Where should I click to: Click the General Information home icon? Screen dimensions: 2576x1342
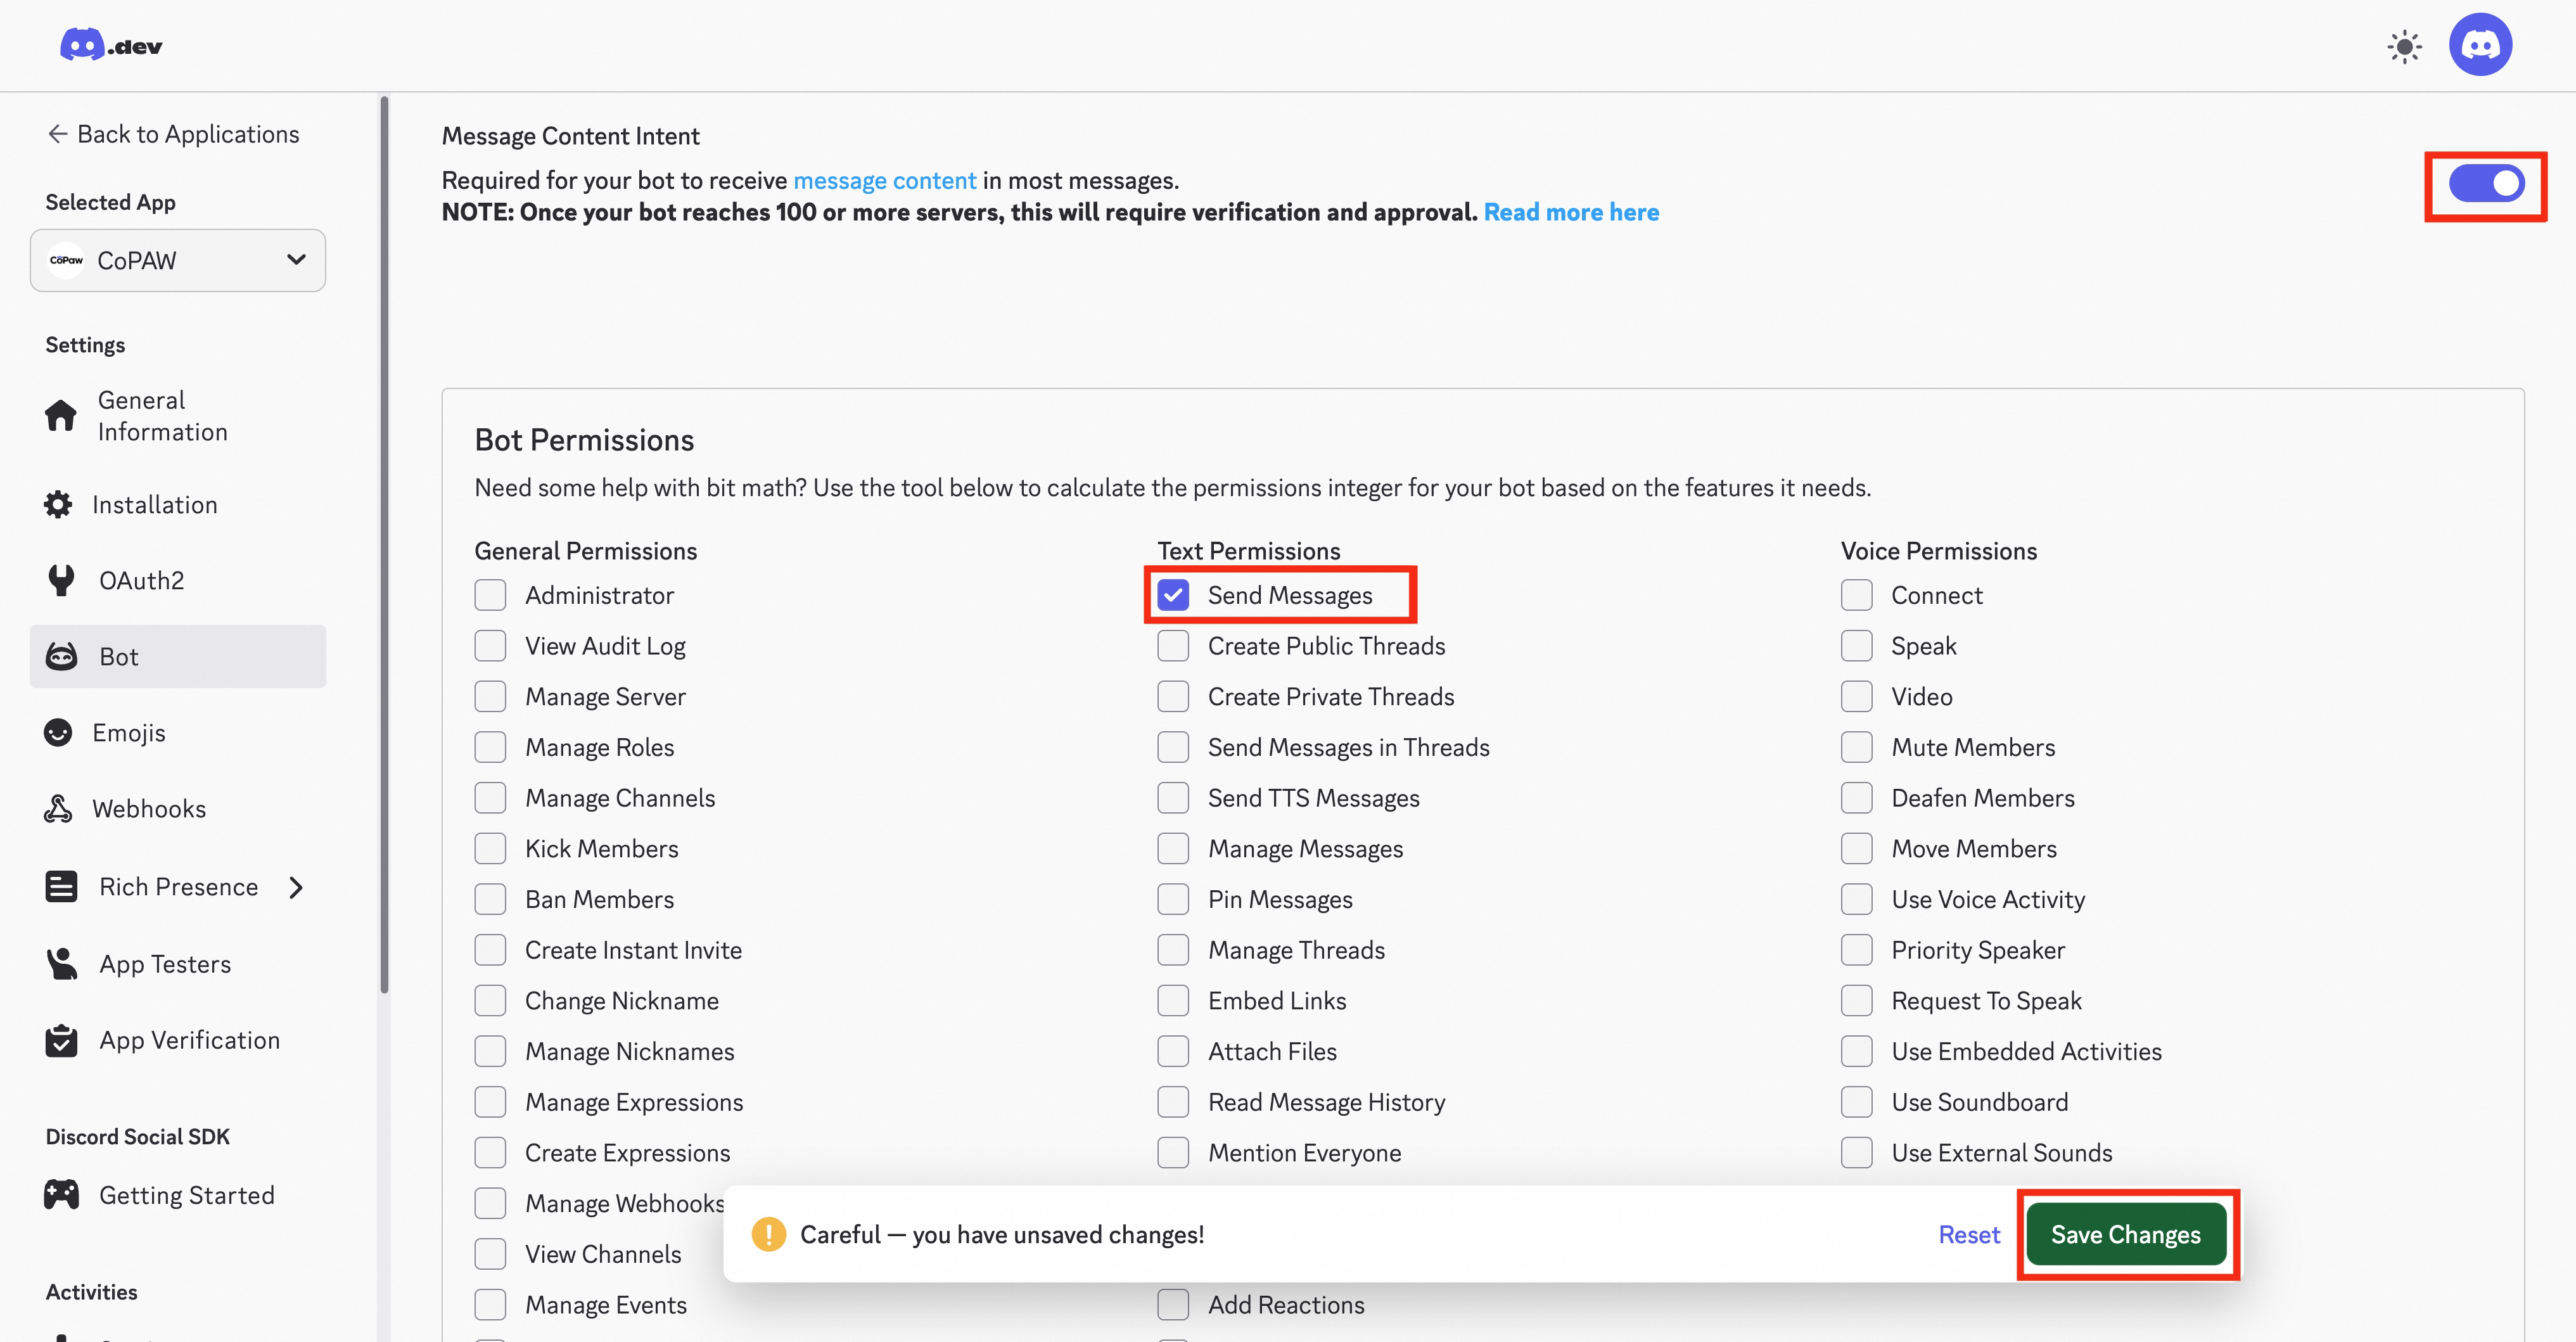60,415
